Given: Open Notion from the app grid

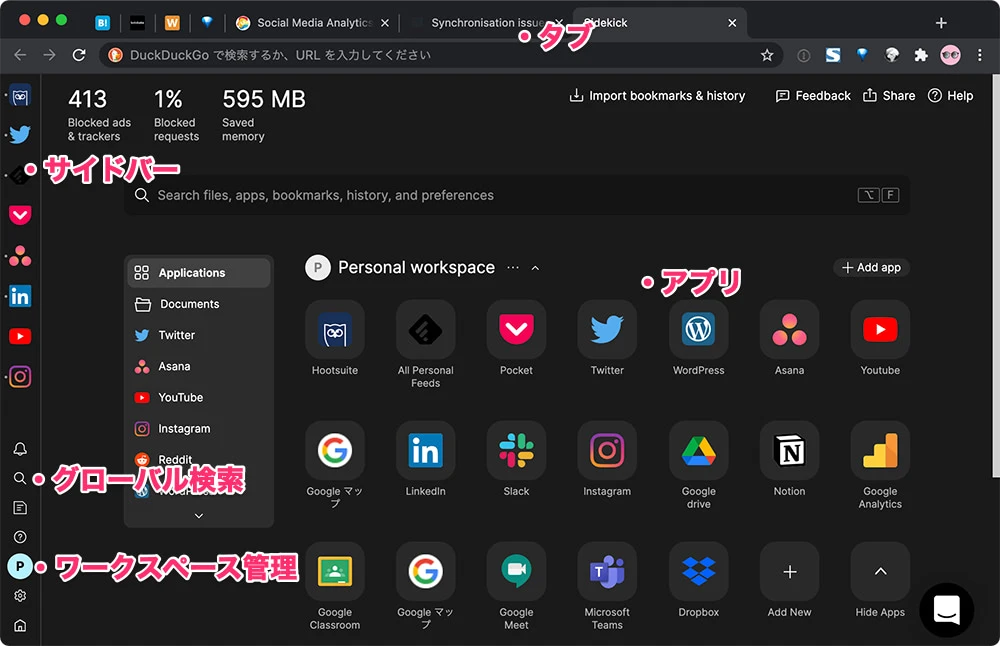Looking at the screenshot, I should click(x=789, y=451).
